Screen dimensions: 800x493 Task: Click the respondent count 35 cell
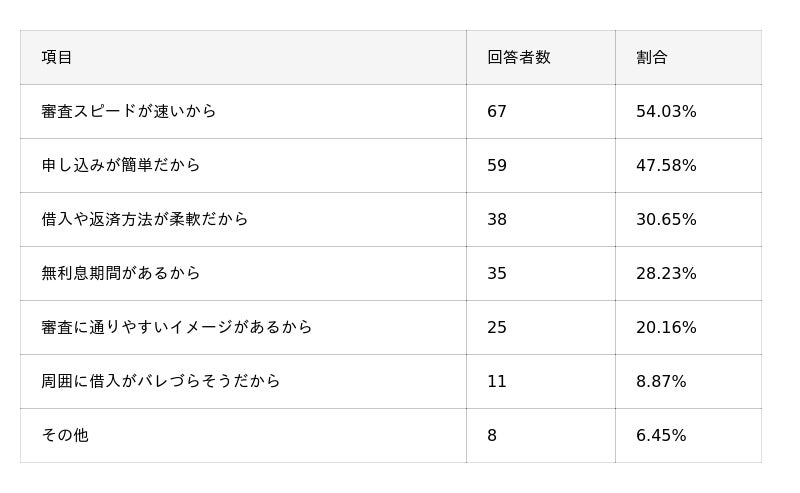coord(497,274)
